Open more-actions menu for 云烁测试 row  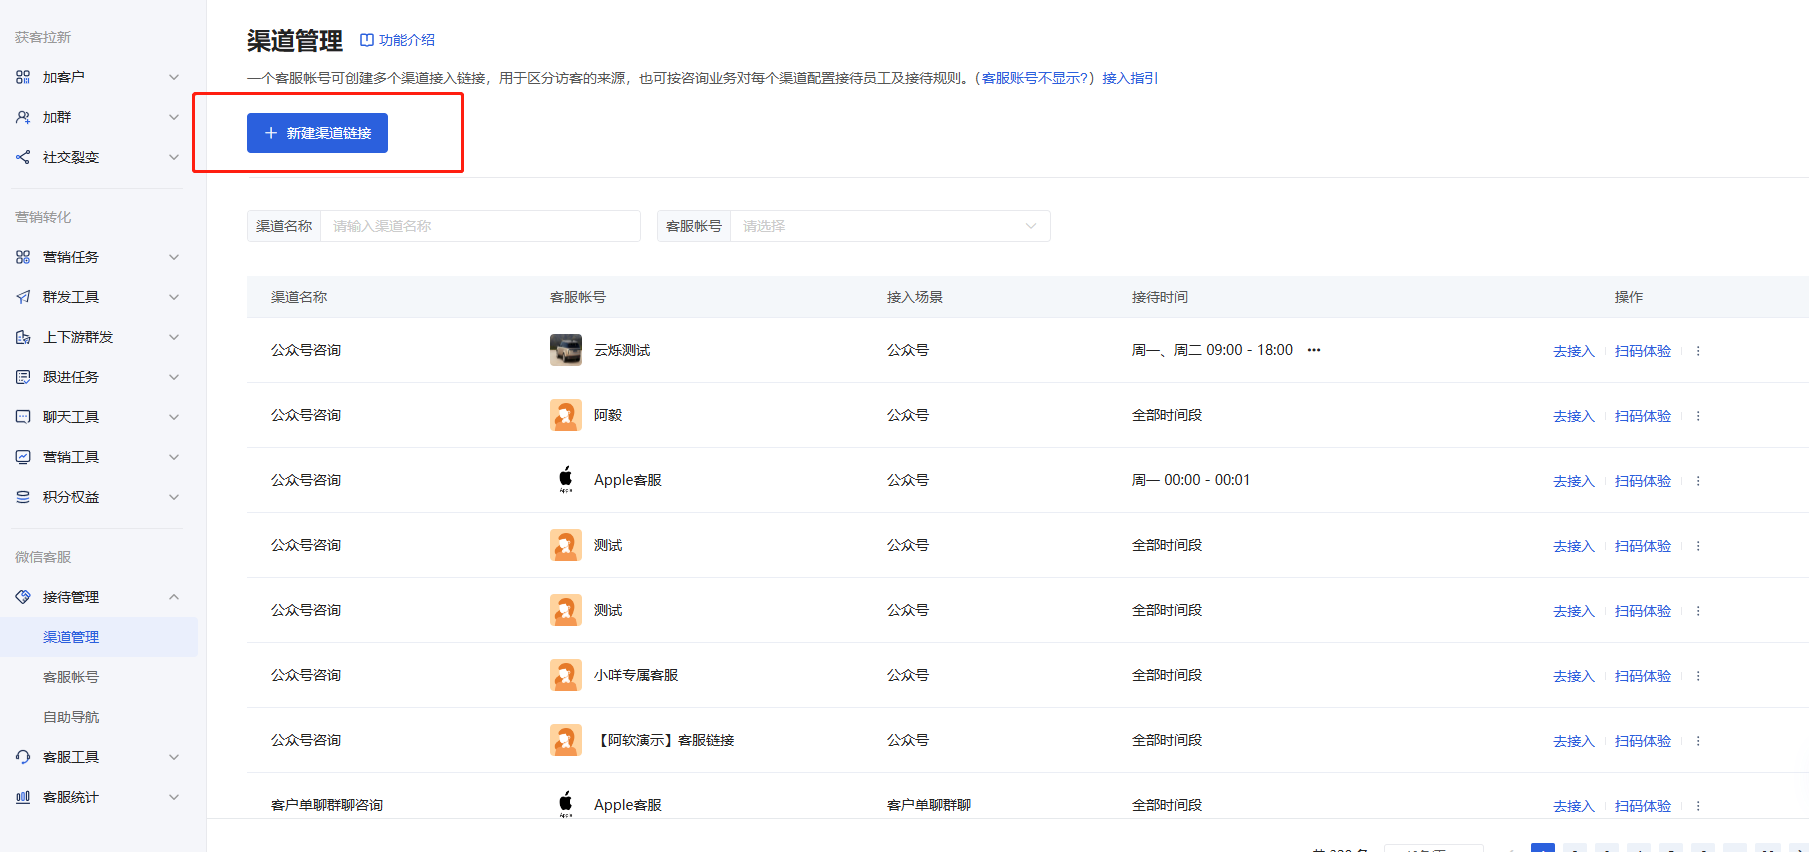1698,351
